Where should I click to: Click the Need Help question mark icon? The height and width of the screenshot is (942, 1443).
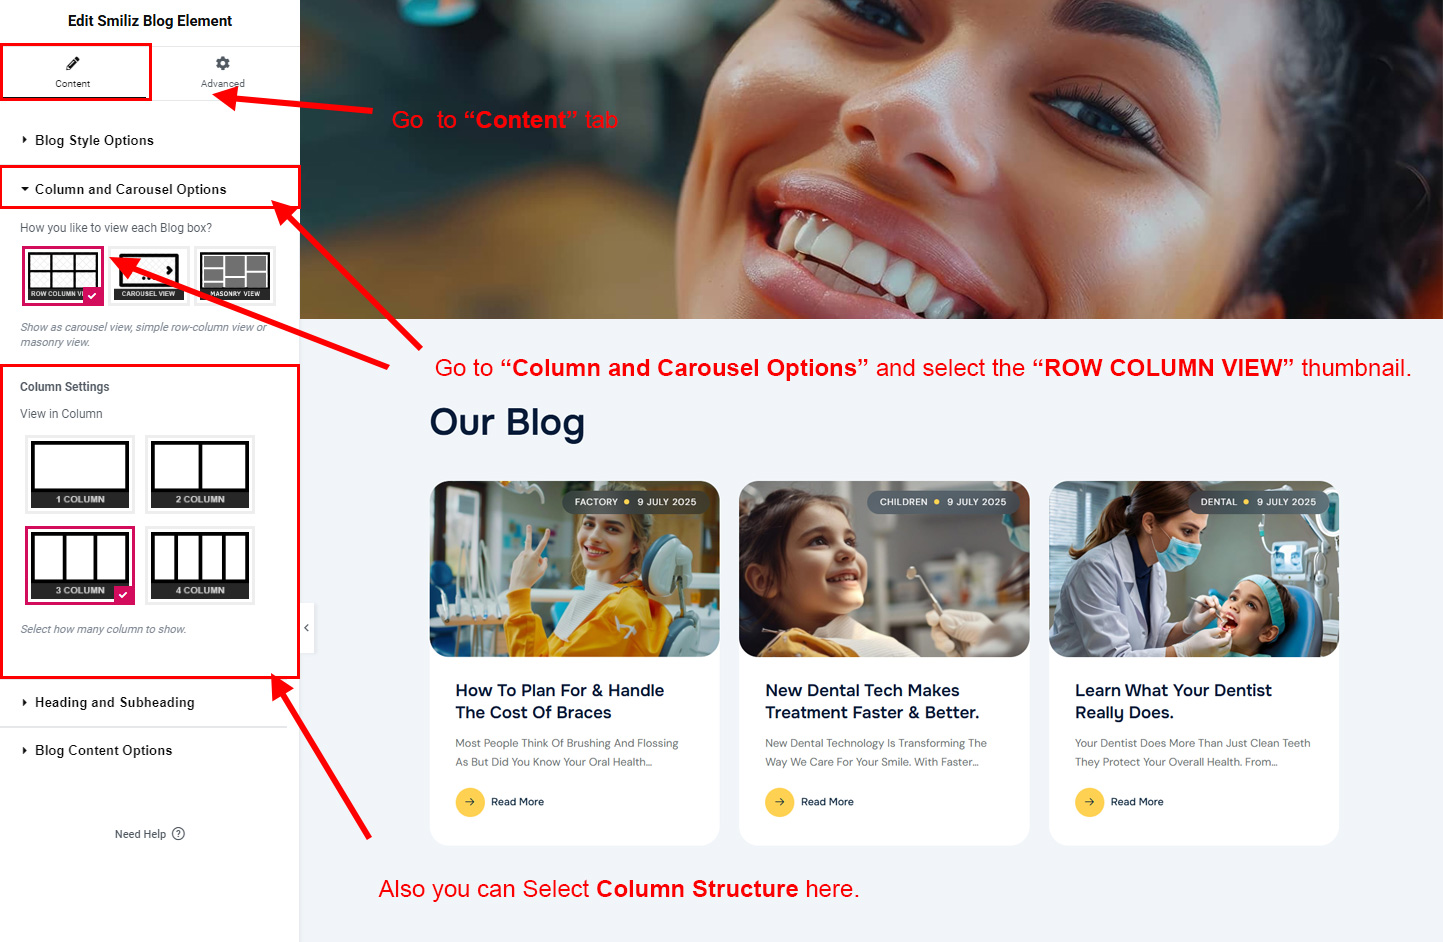[178, 834]
